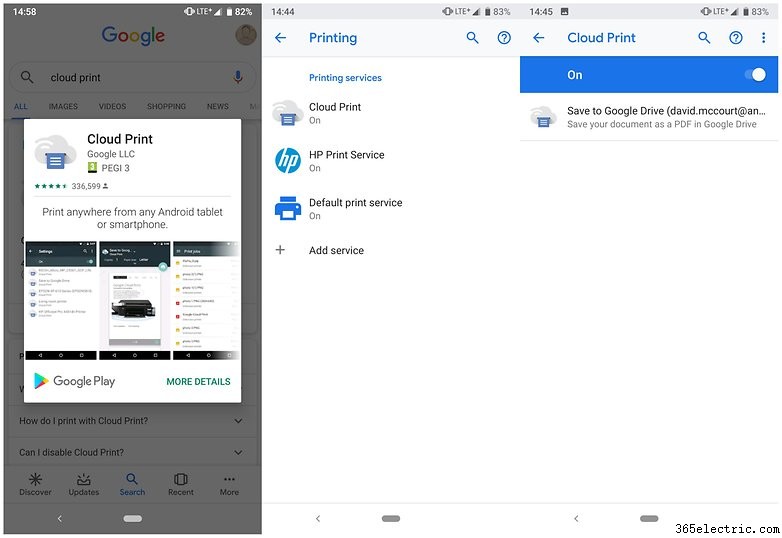Viewport: 782px width, 538px height.
Task: Open the Google account profile avatar
Action: [246, 35]
